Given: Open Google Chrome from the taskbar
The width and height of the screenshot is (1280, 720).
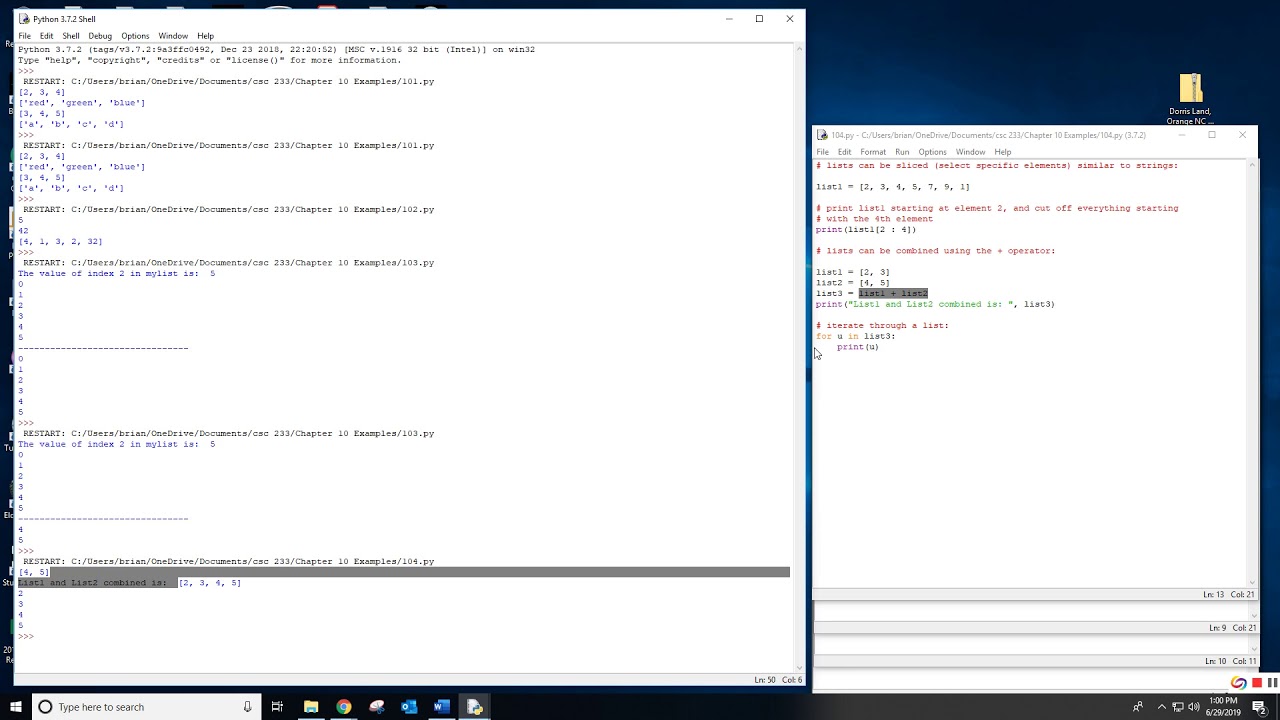Looking at the screenshot, I should pyautogui.click(x=344, y=707).
